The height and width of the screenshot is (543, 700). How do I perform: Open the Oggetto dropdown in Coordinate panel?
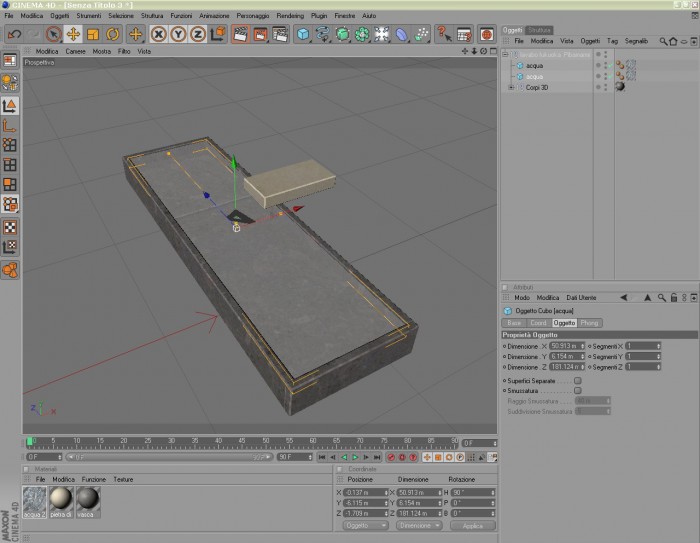pos(365,526)
